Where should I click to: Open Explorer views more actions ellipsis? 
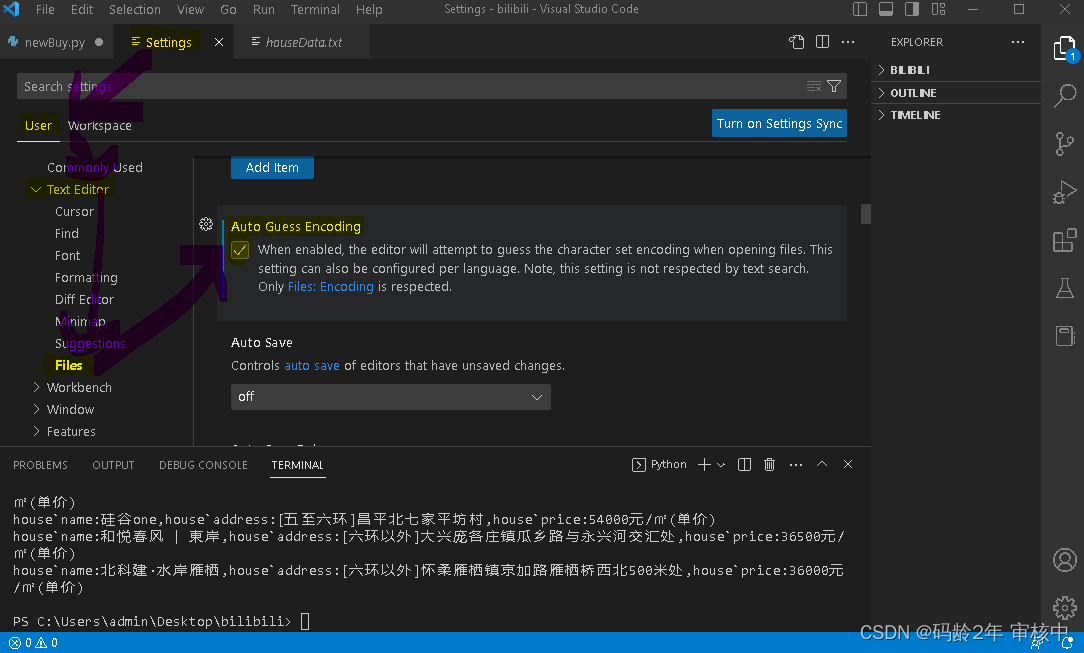pyautogui.click(x=1018, y=42)
